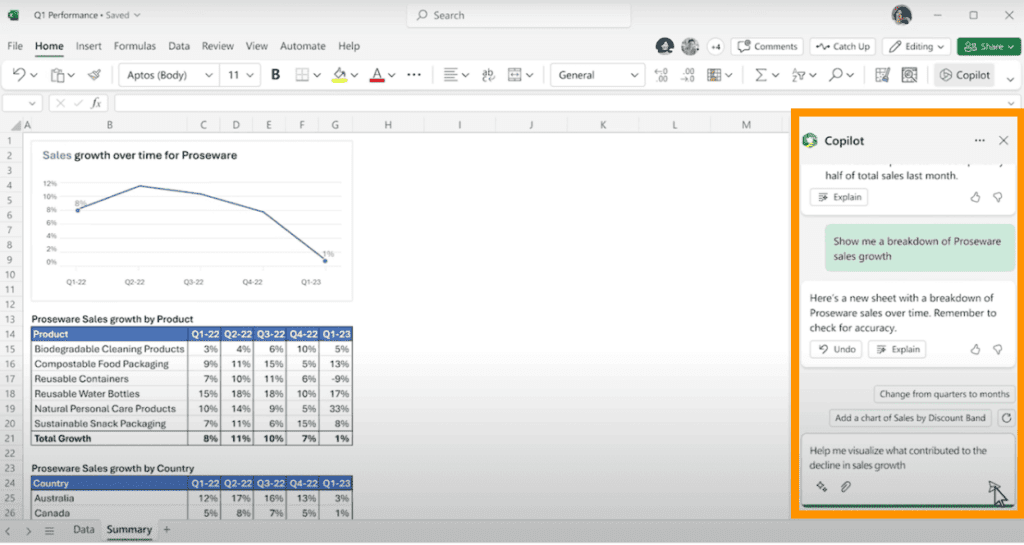This screenshot has width=1024, height=545.
Task: Select the Format Painter brush icon
Action: (95, 75)
